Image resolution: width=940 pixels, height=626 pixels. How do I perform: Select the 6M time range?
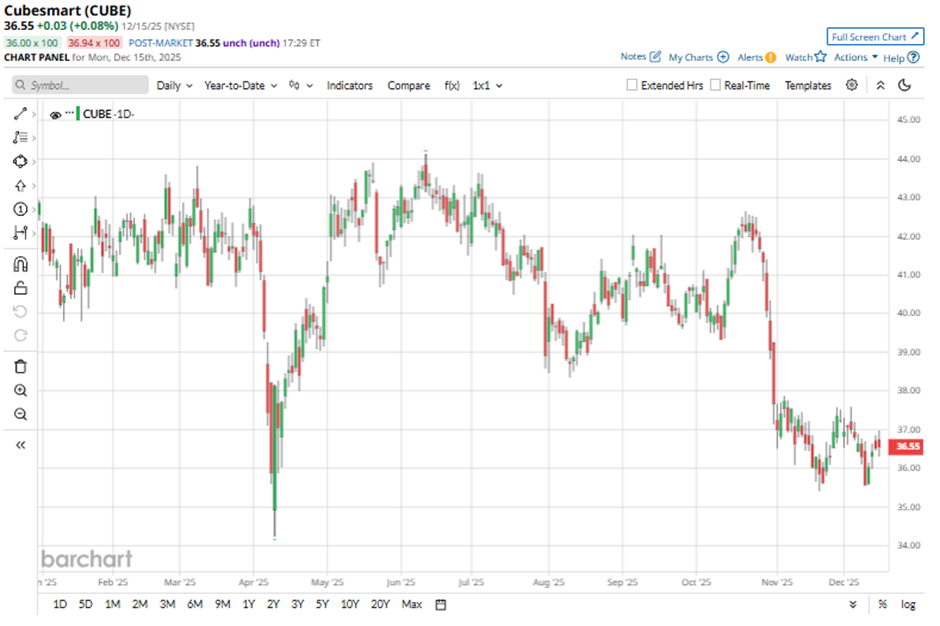195,604
